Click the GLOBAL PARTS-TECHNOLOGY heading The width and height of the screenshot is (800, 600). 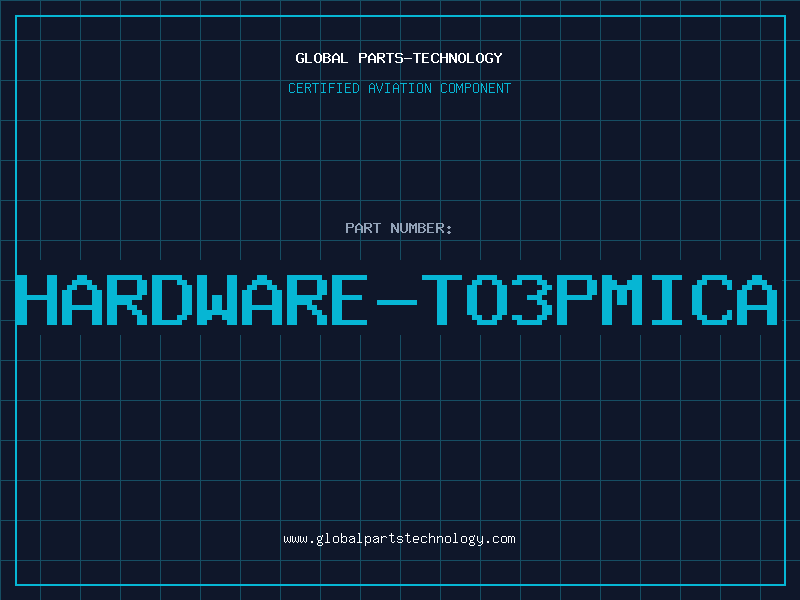(x=399, y=58)
